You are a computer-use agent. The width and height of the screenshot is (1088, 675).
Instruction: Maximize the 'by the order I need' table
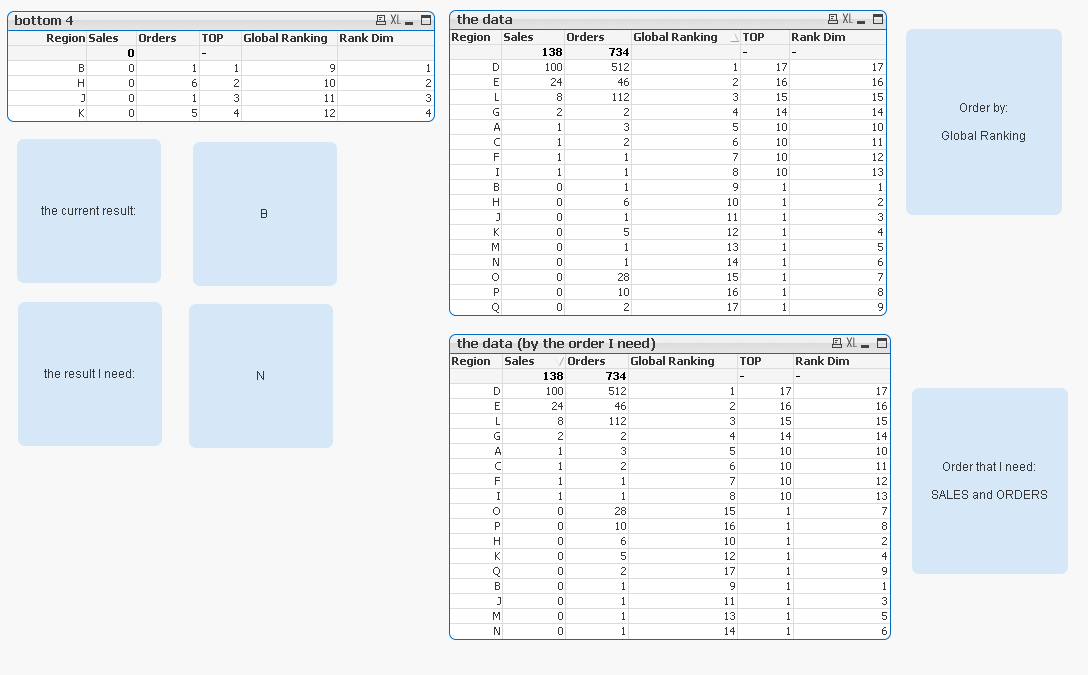[882, 343]
